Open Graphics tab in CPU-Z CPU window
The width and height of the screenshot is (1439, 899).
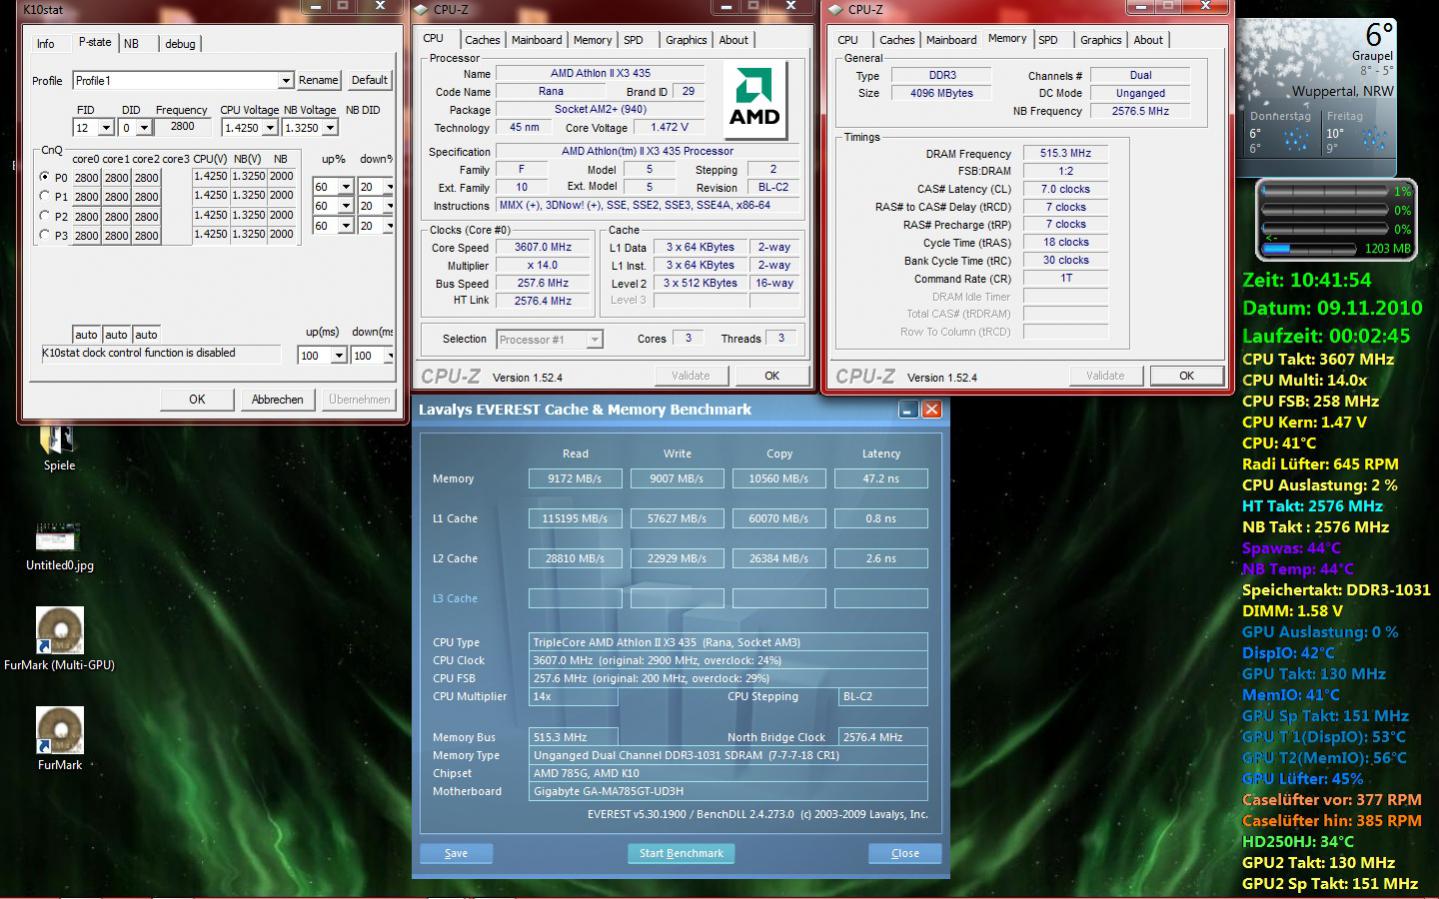(x=686, y=40)
